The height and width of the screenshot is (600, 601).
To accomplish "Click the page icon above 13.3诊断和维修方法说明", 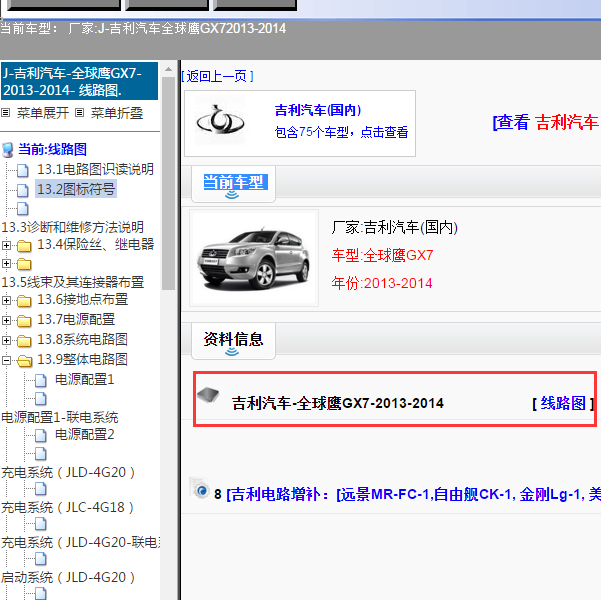I will click(23, 209).
